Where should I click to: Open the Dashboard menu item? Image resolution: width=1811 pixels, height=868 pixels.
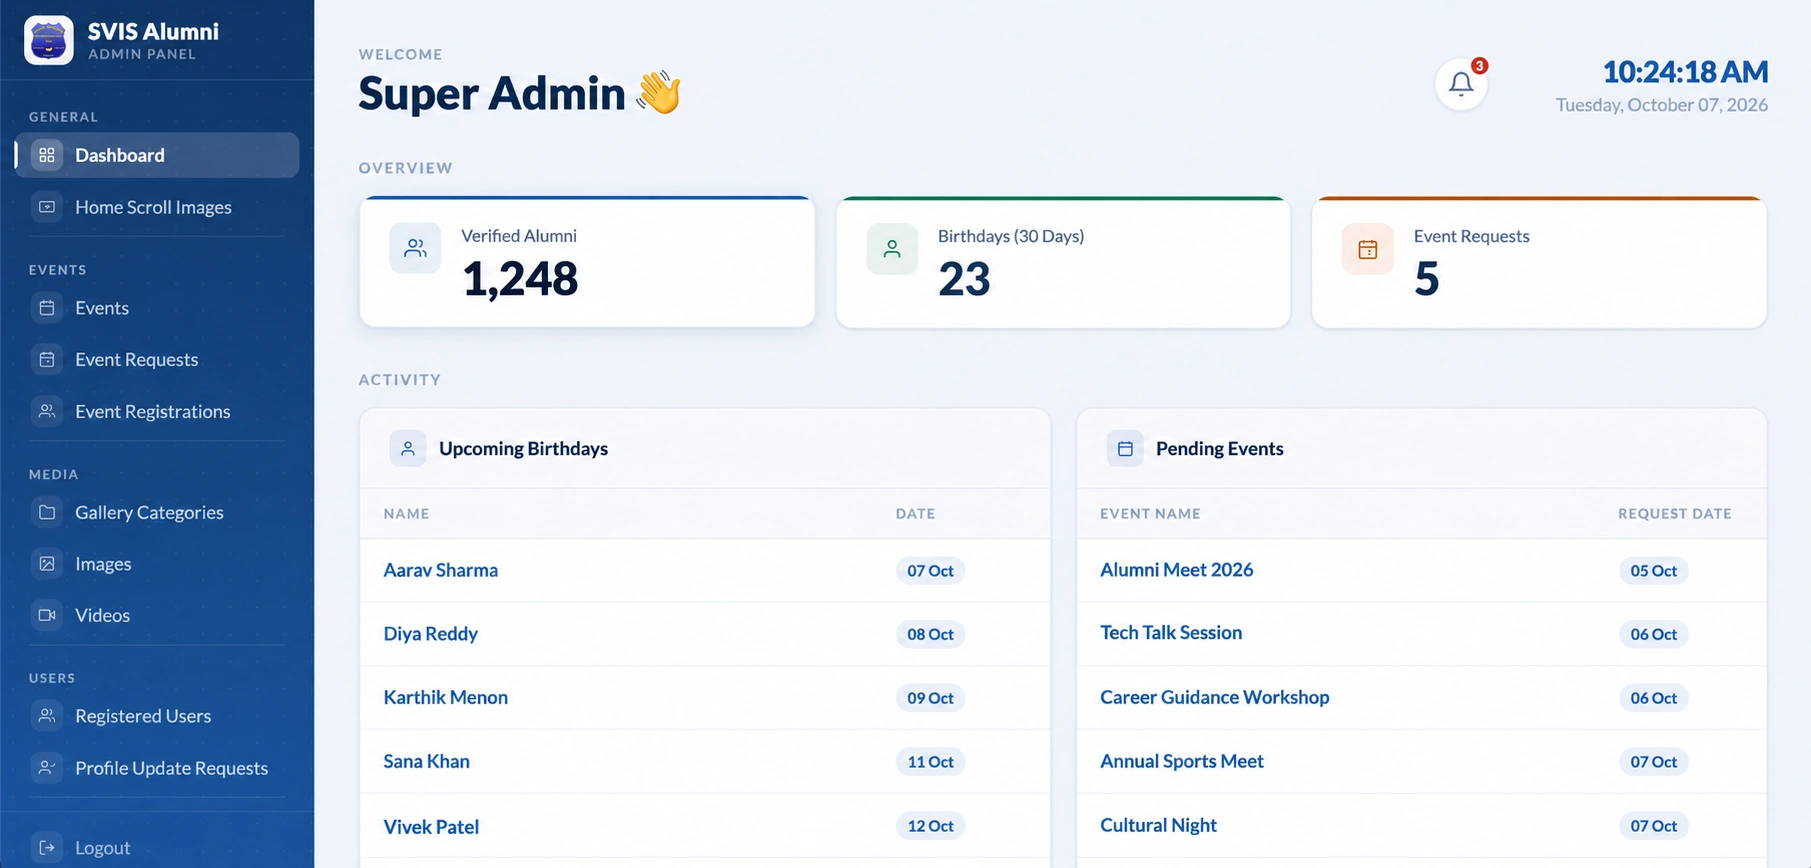(157, 155)
